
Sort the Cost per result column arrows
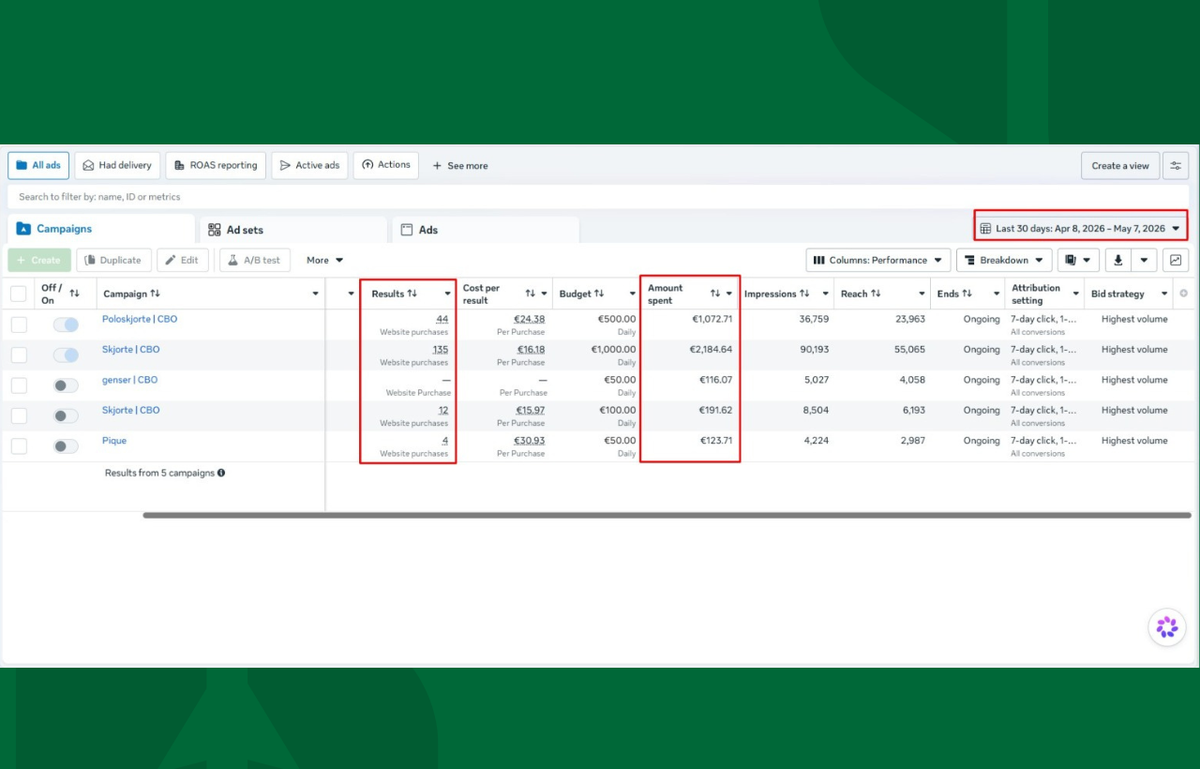[530, 294]
